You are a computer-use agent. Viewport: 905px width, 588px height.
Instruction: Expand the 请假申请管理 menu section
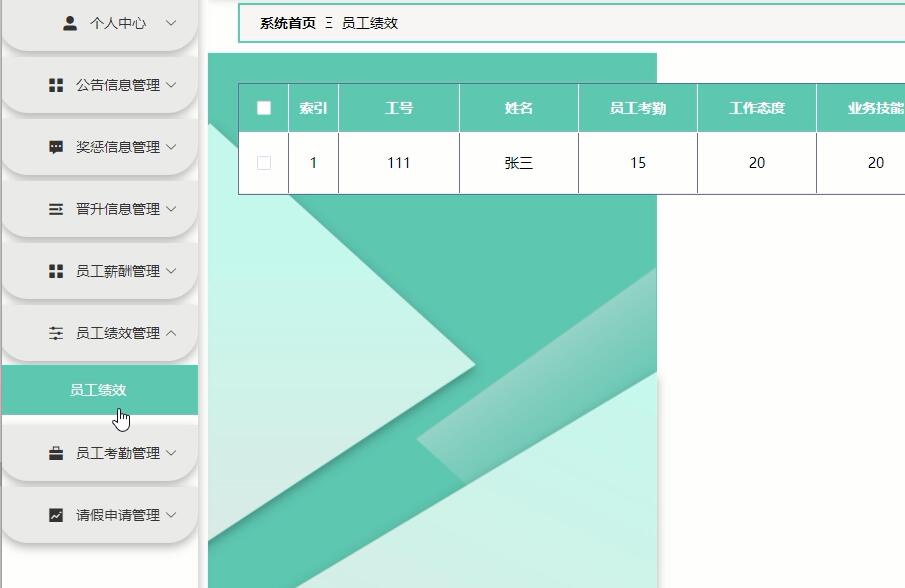pos(115,515)
